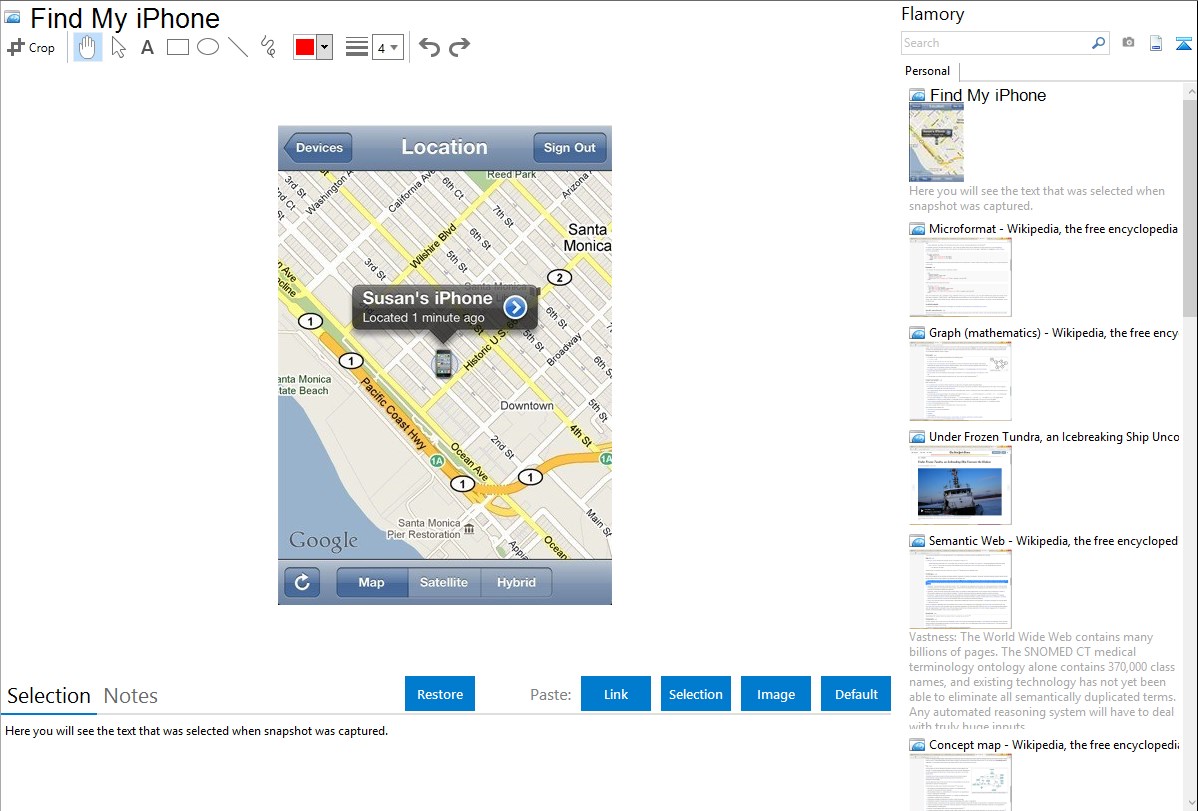Click the Paste Image button

776,694
